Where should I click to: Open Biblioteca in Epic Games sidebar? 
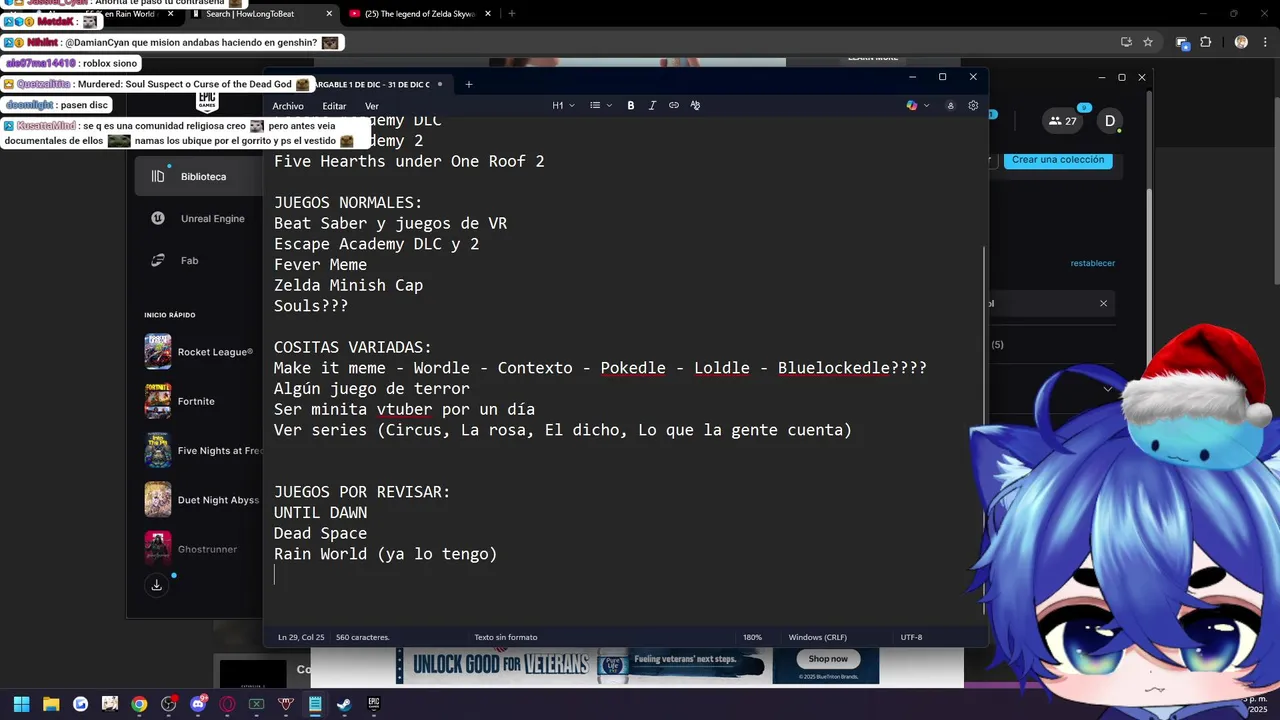click(198, 176)
